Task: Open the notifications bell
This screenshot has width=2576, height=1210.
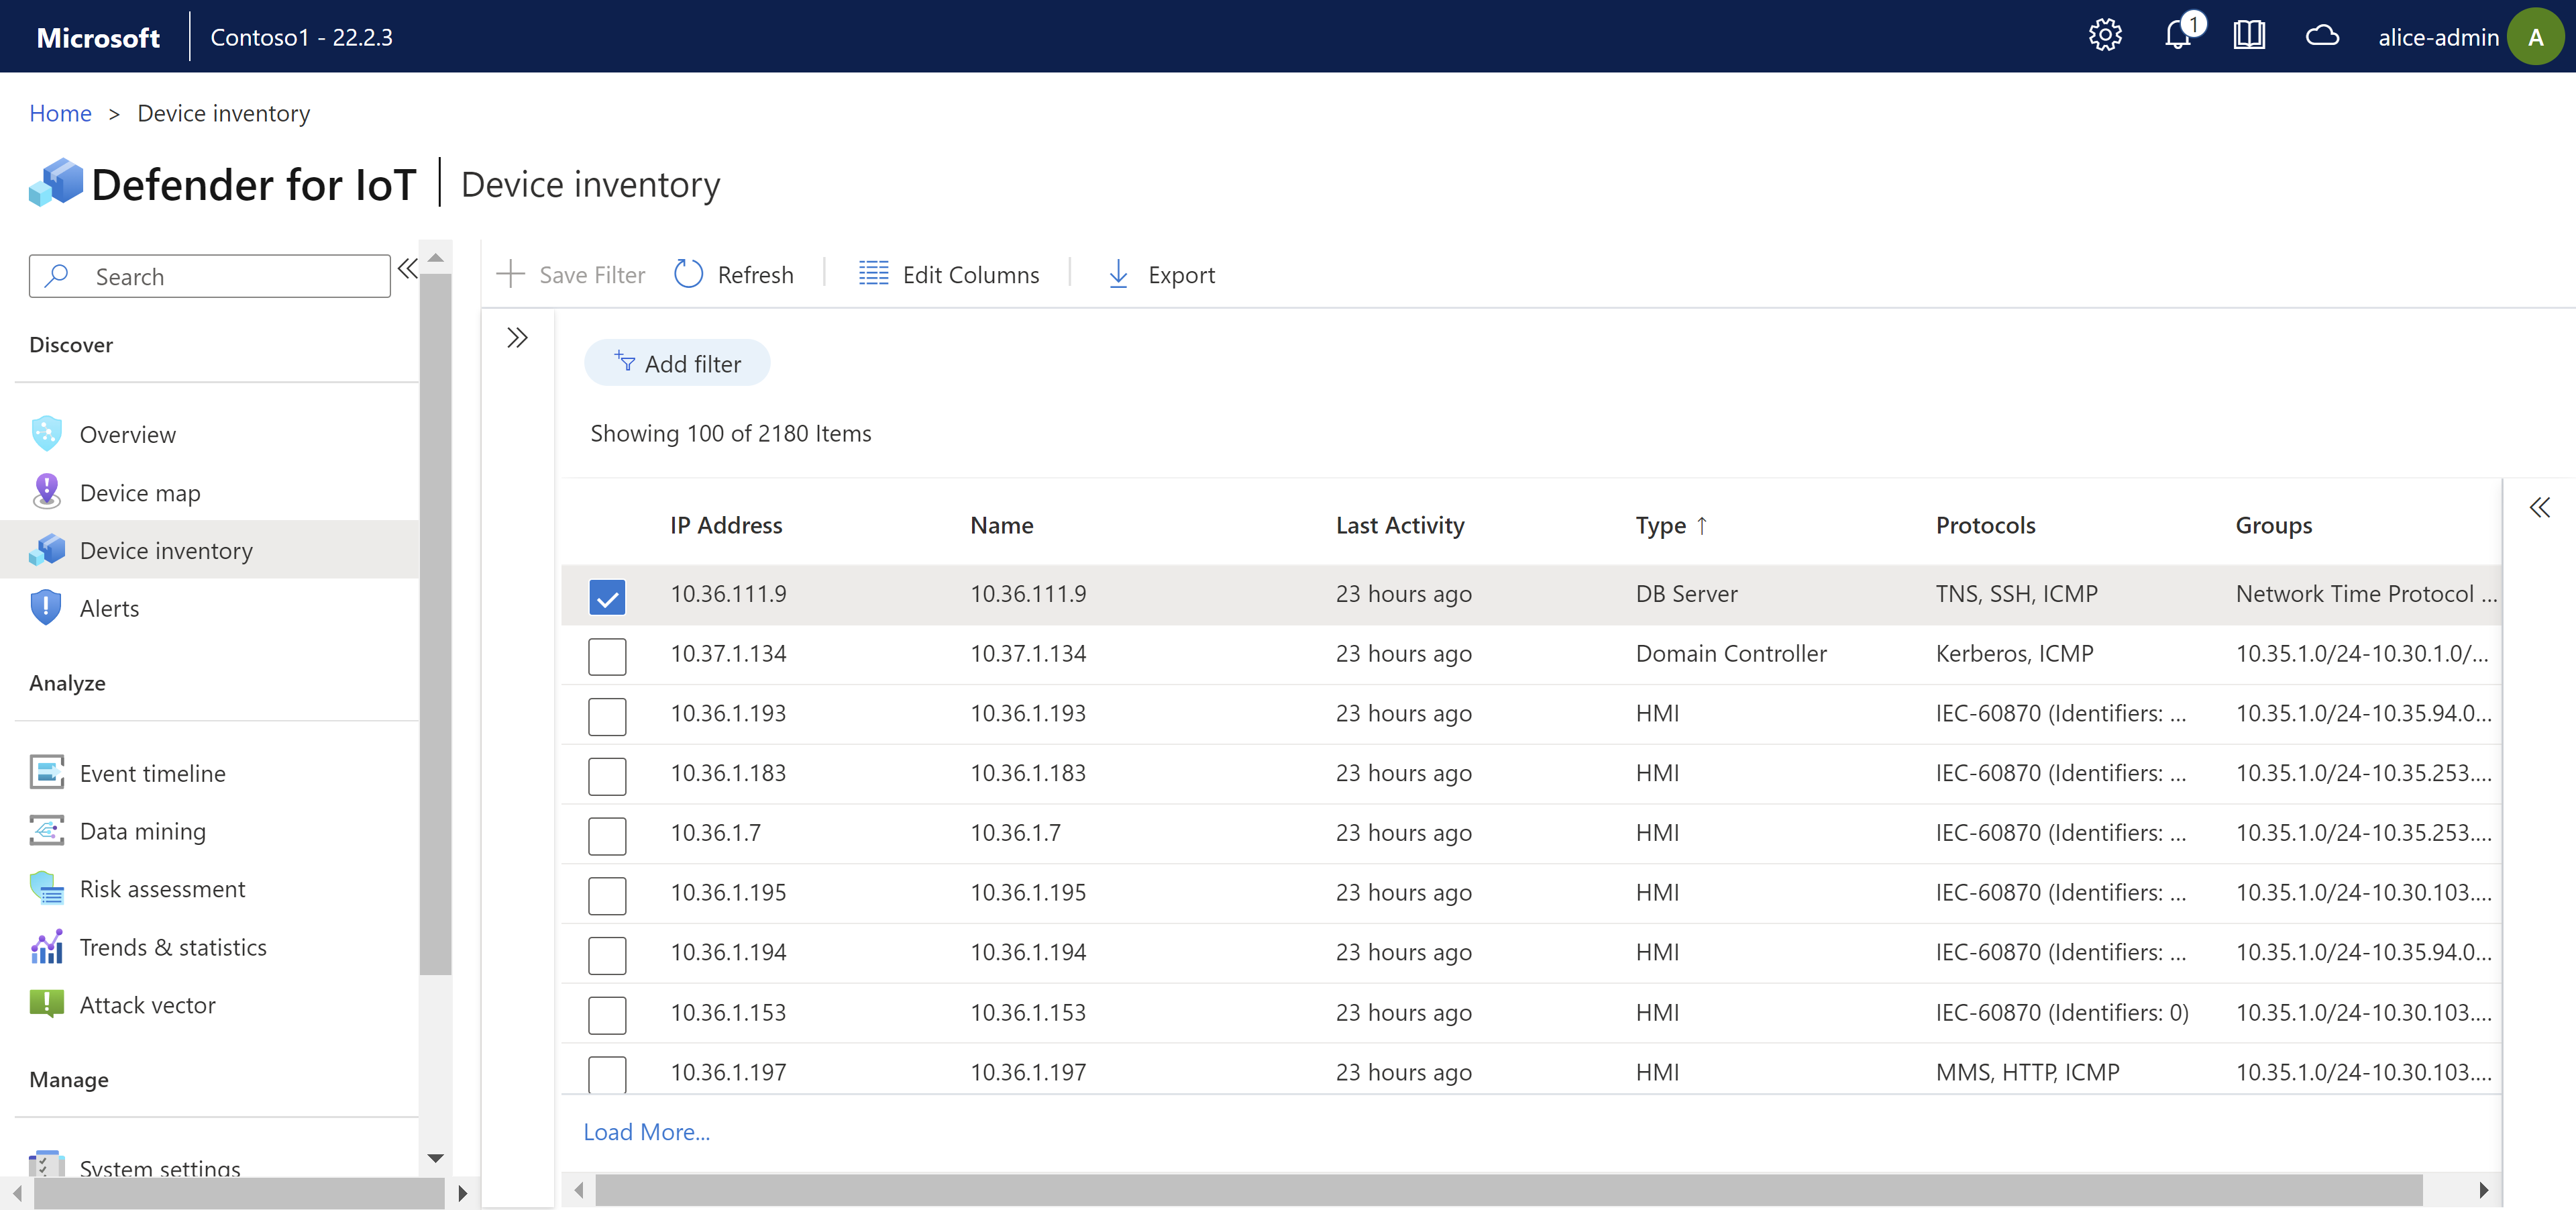Action: pos(2177,36)
